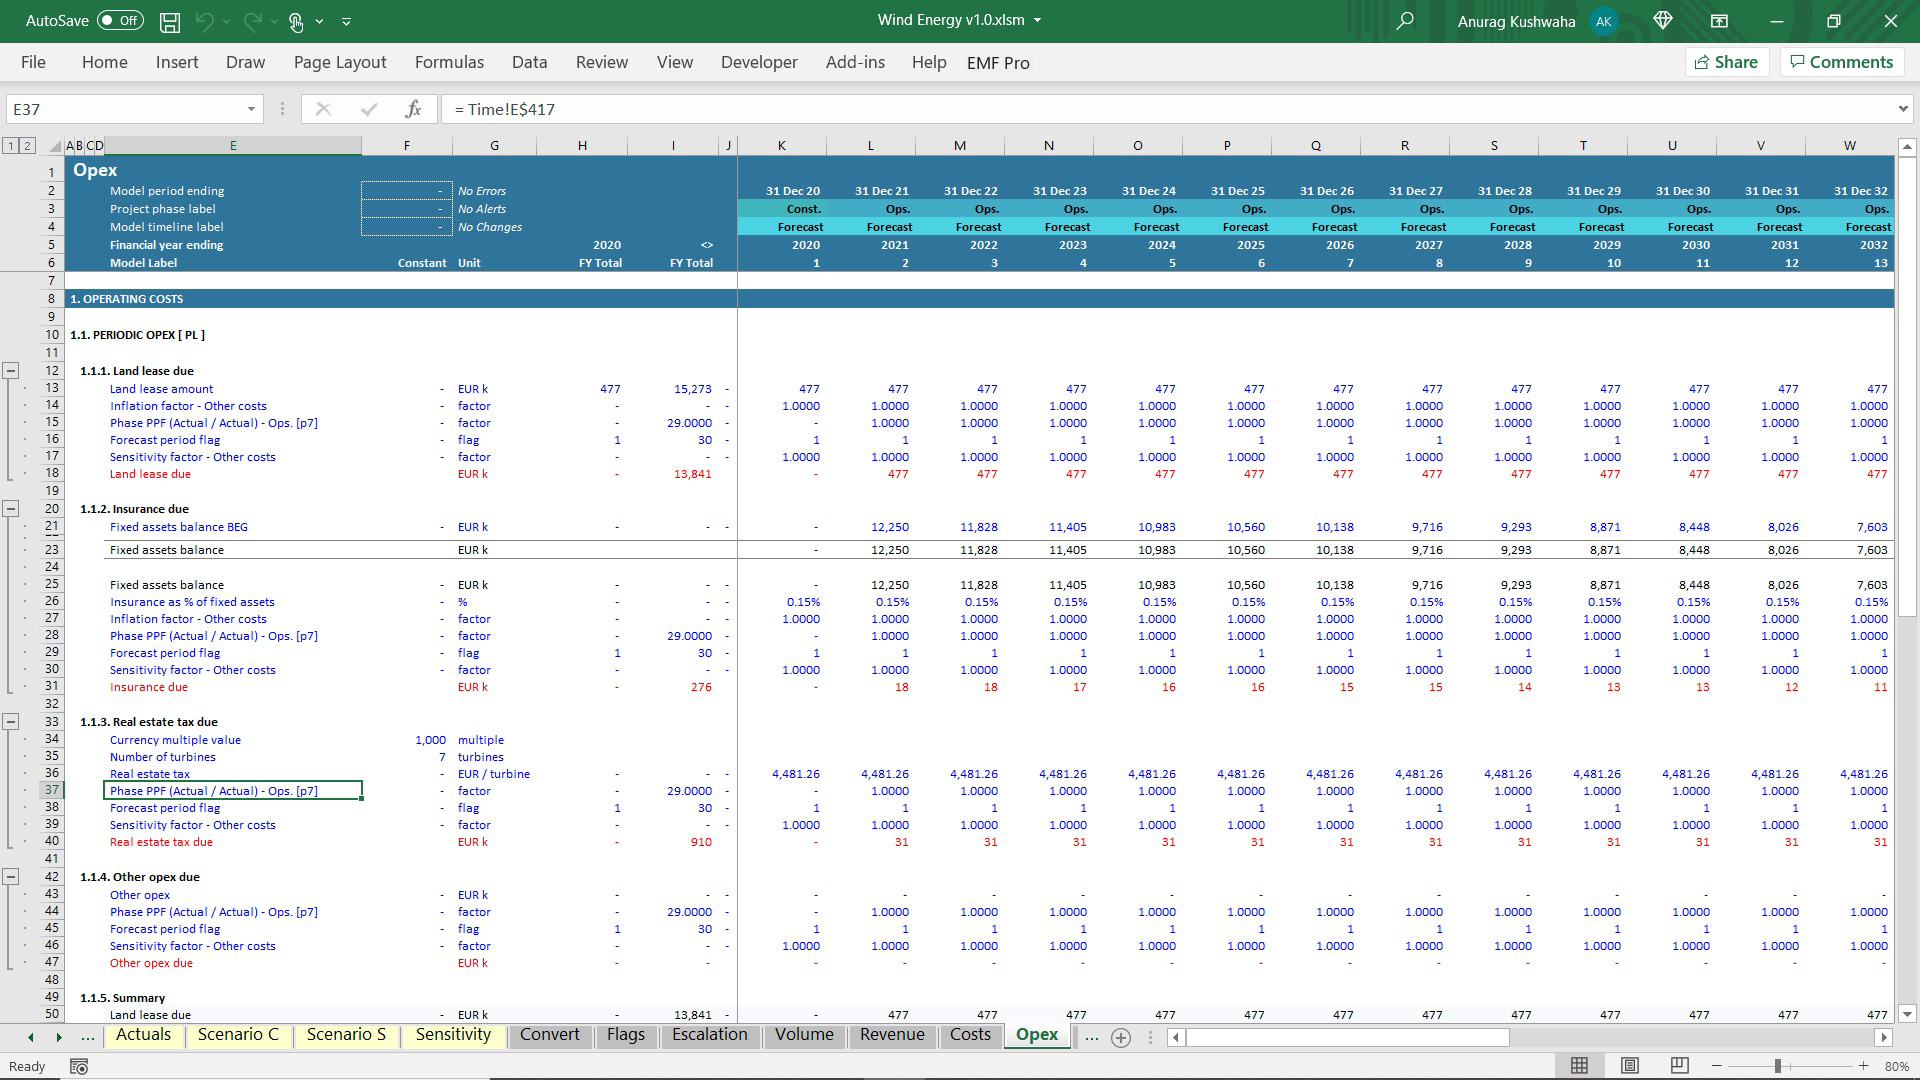The image size is (1920, 1080).
Task: Open the Comments button
Action: point(1841,62)
